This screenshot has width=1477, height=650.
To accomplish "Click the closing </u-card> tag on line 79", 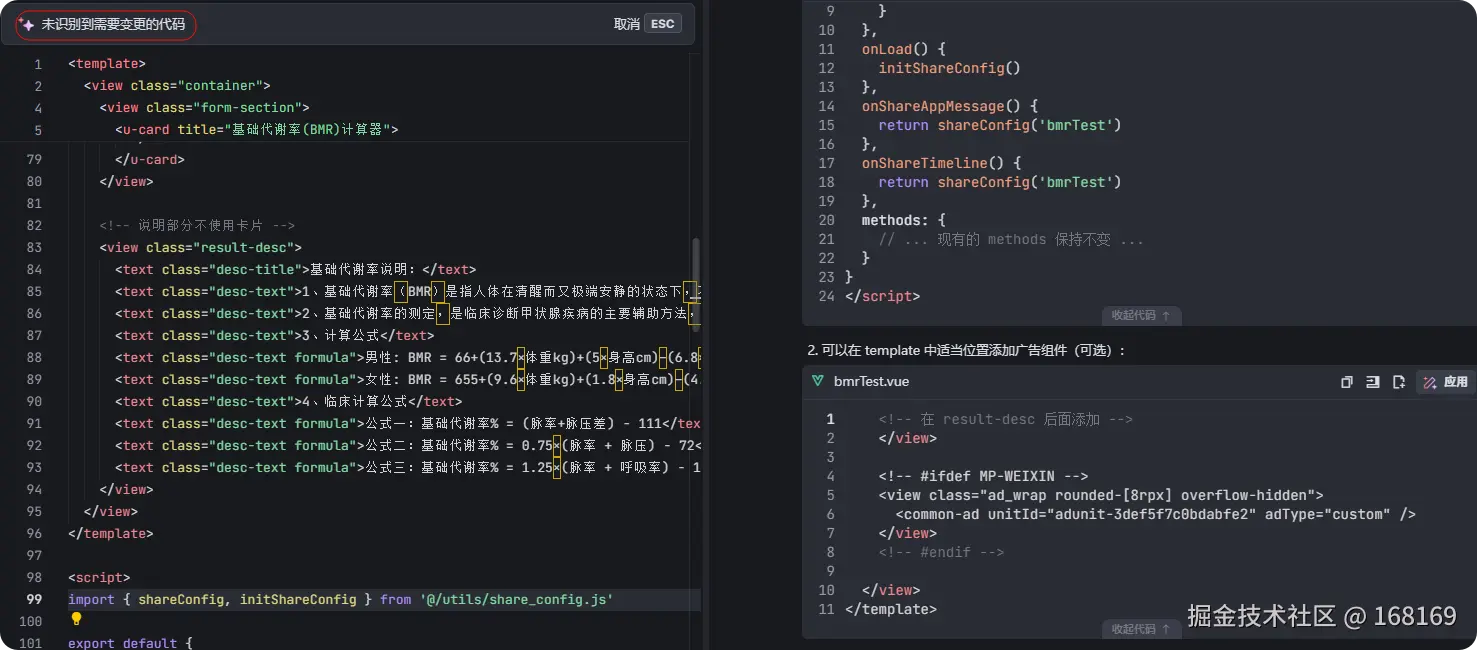I will (x=150, y=160).
